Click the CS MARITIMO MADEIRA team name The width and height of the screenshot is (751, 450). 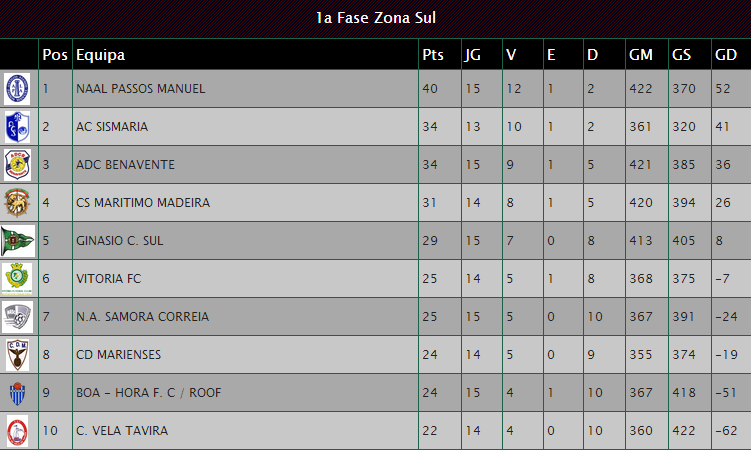click(143, 202)
